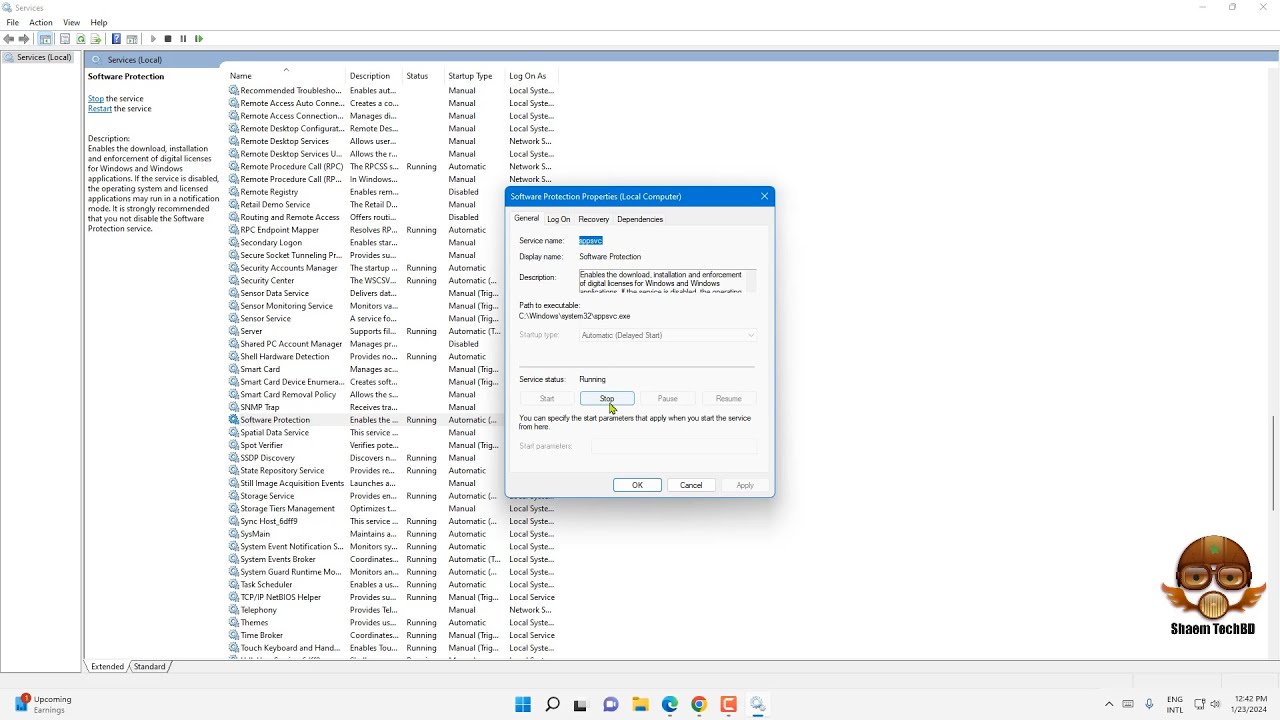Open the orange Camtasia icon on taskbar

(728, 705)
